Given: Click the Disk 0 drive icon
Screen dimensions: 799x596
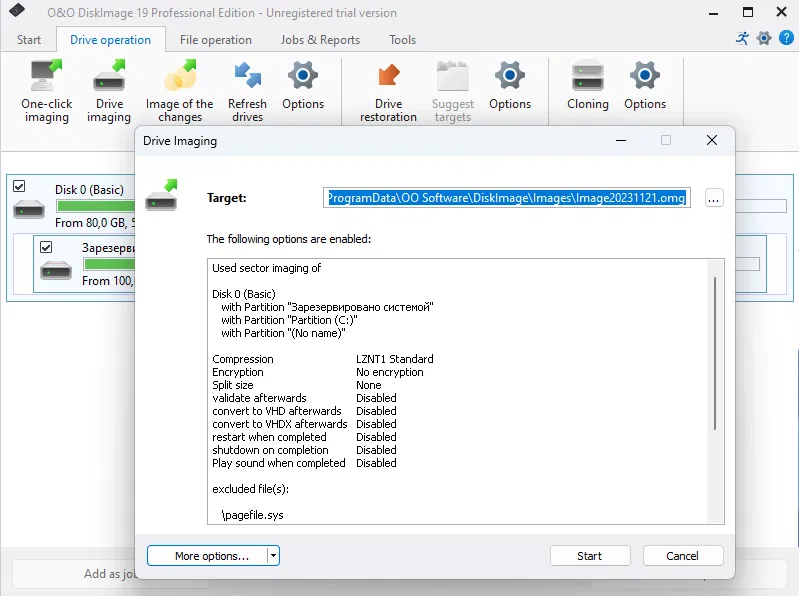Looking at the screenshot, I should 29,209.
